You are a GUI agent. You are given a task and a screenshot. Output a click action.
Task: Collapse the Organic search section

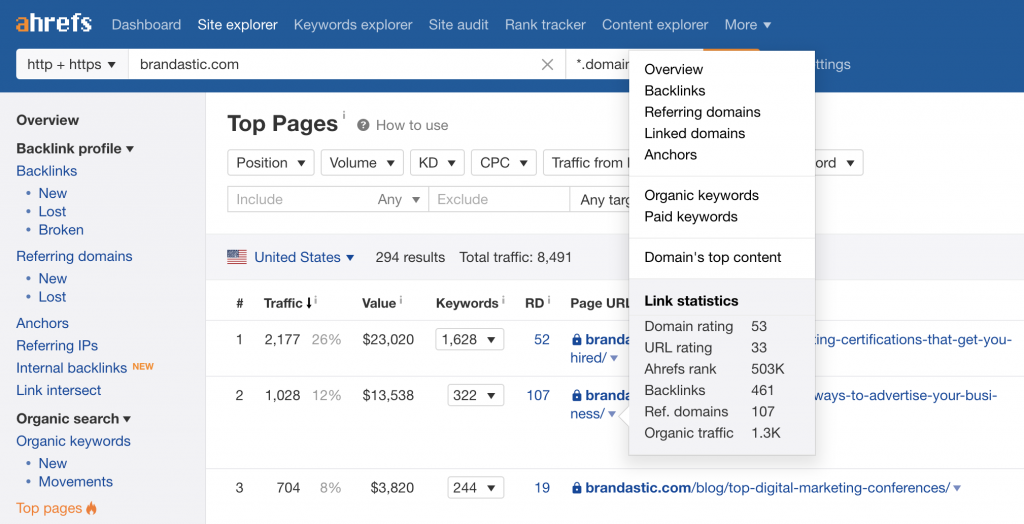[x=73, y=418]
